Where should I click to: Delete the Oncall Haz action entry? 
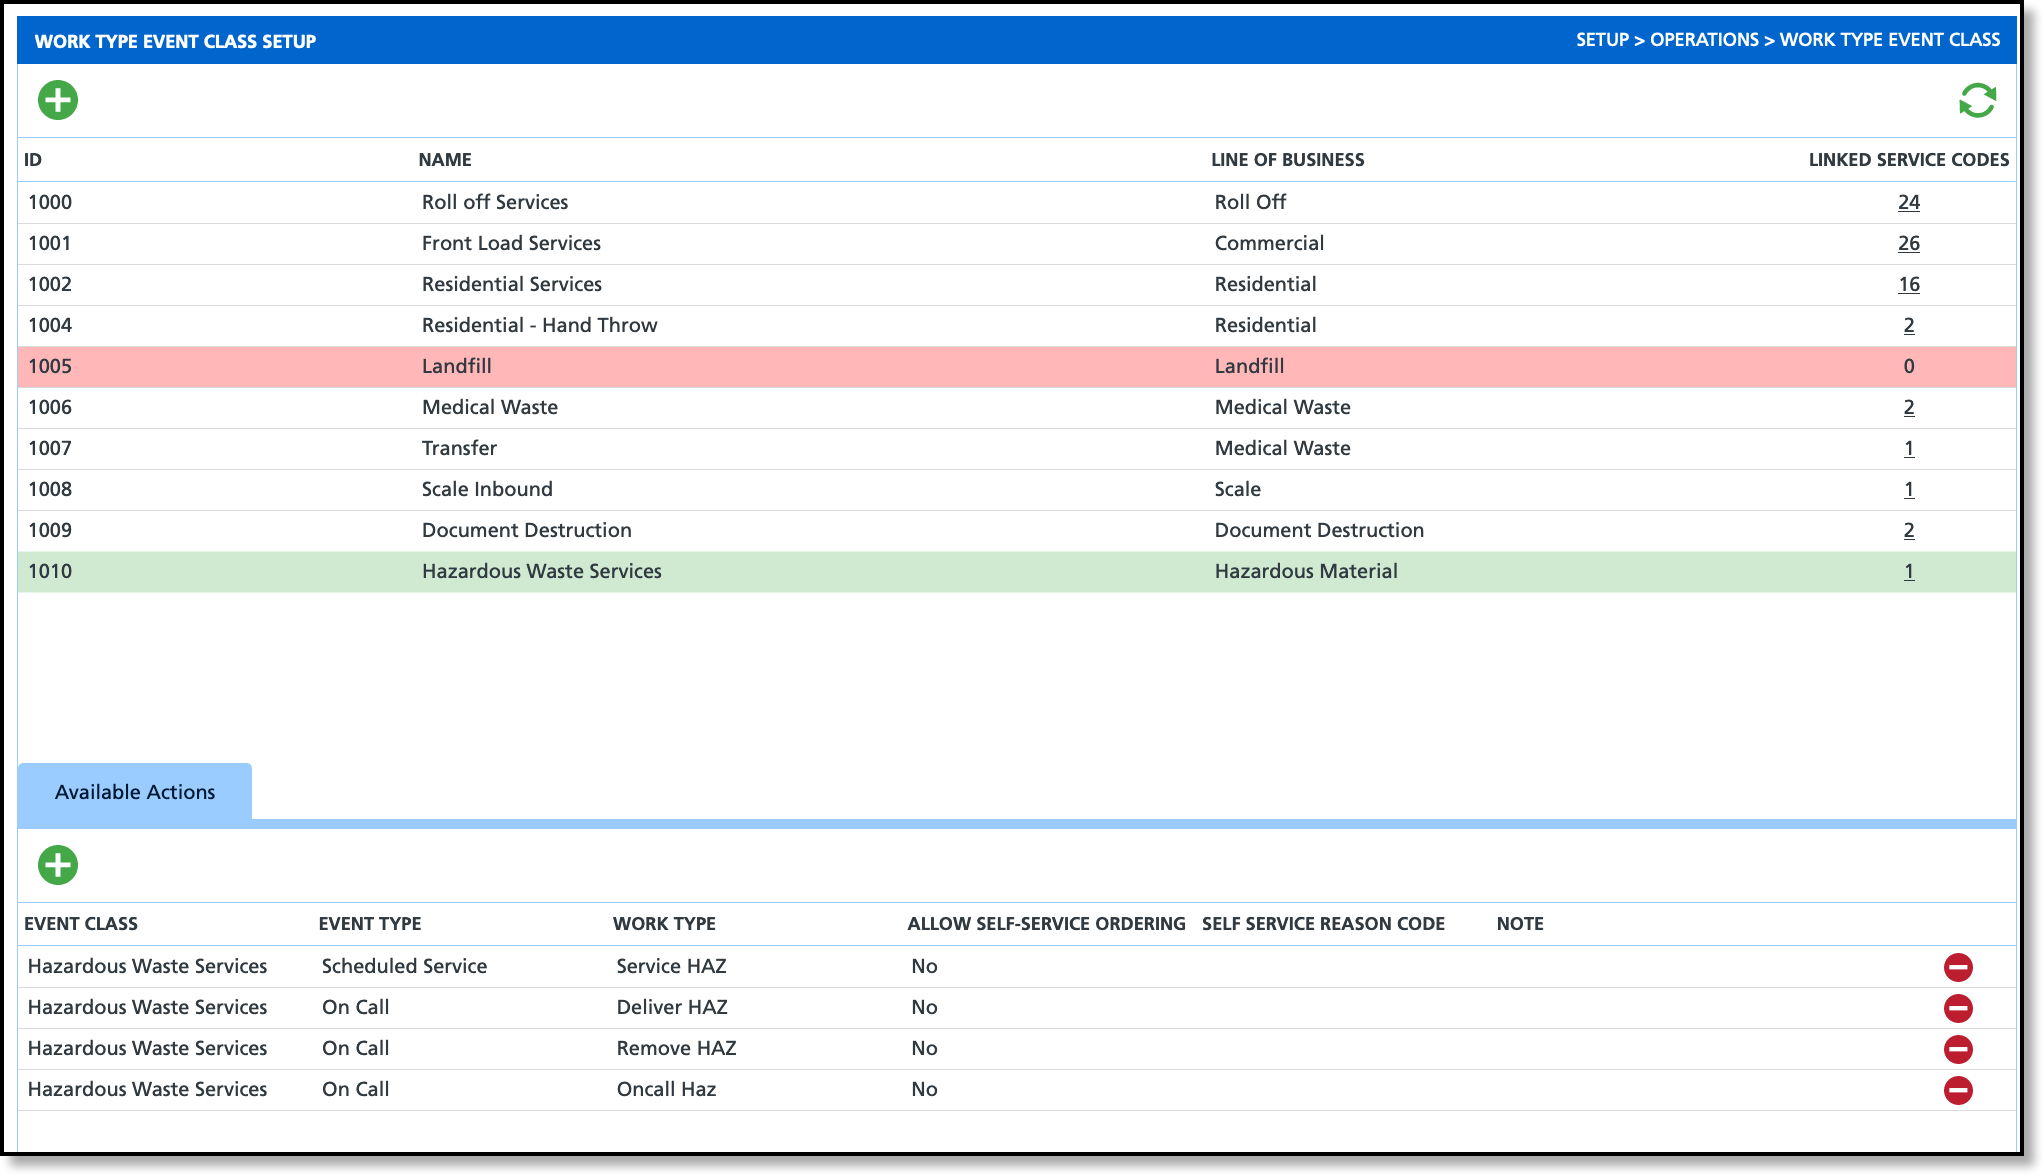(x=1957, y=1090)
